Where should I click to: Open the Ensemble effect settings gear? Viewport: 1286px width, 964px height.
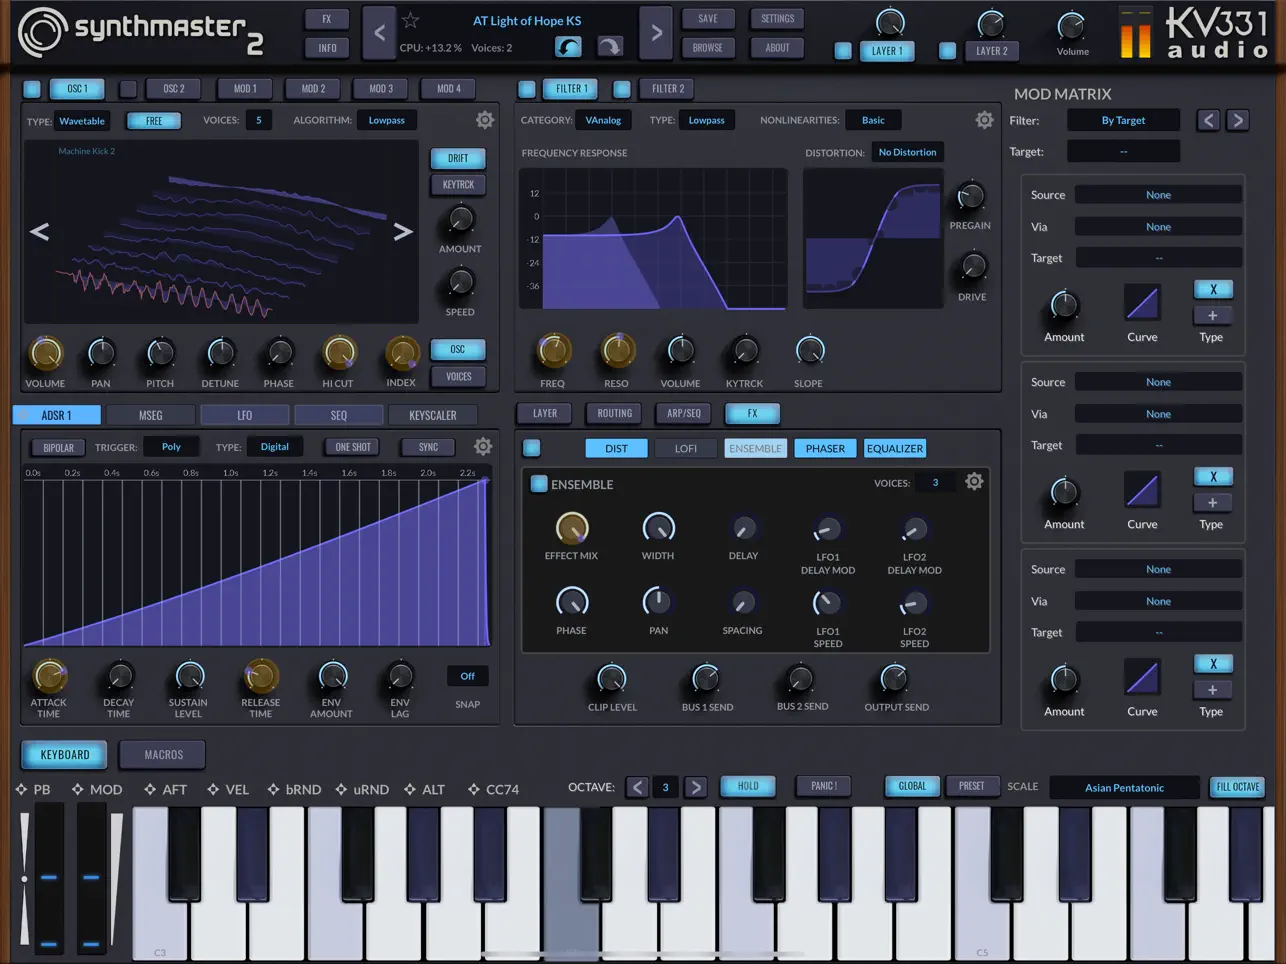click(x=975, y=482)
